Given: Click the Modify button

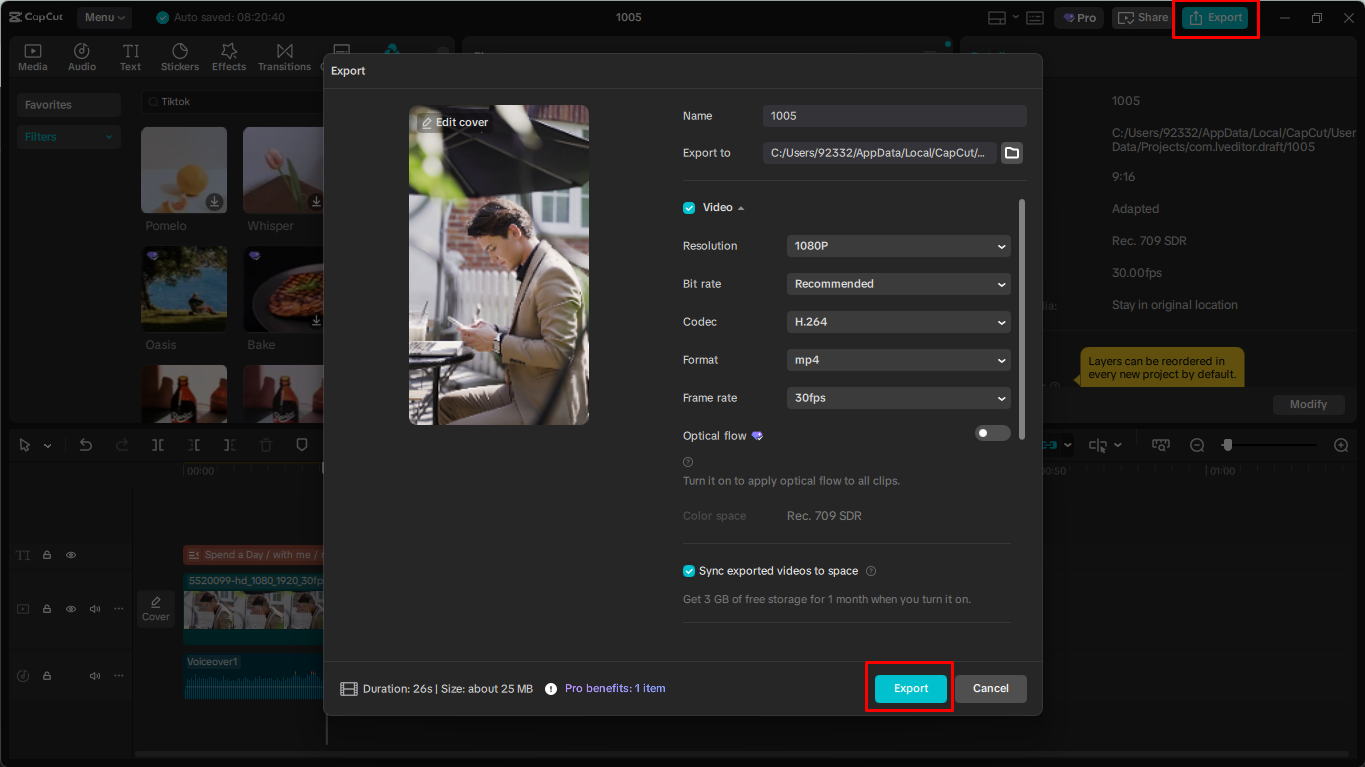Looking at the screenshot, I should pos(1308,404).
